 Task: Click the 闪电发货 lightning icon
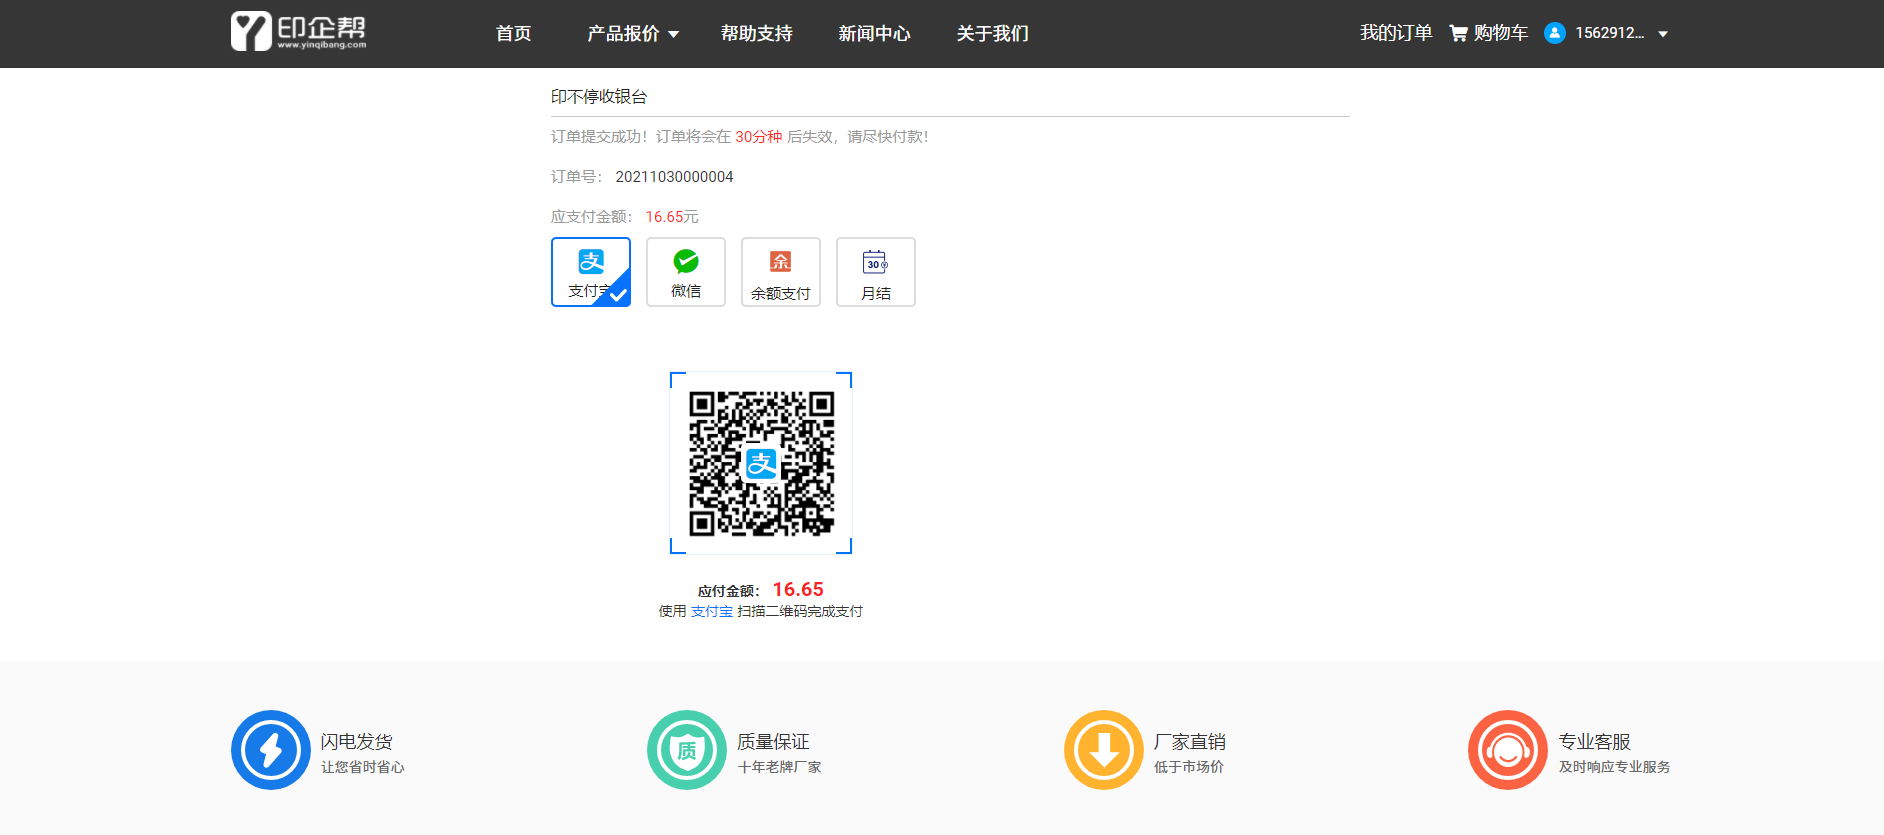271,750
